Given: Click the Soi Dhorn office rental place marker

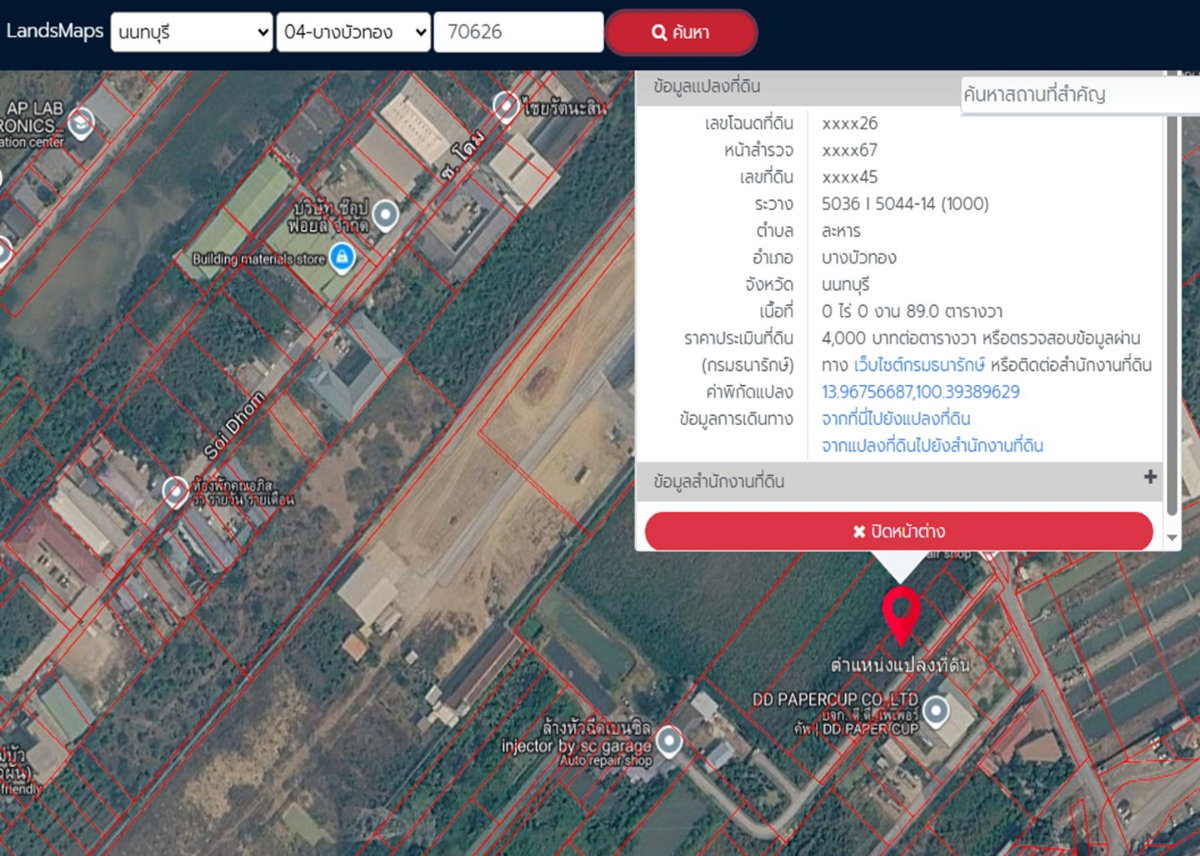Looking at the screenshot, I should click(x=175, y=490).
